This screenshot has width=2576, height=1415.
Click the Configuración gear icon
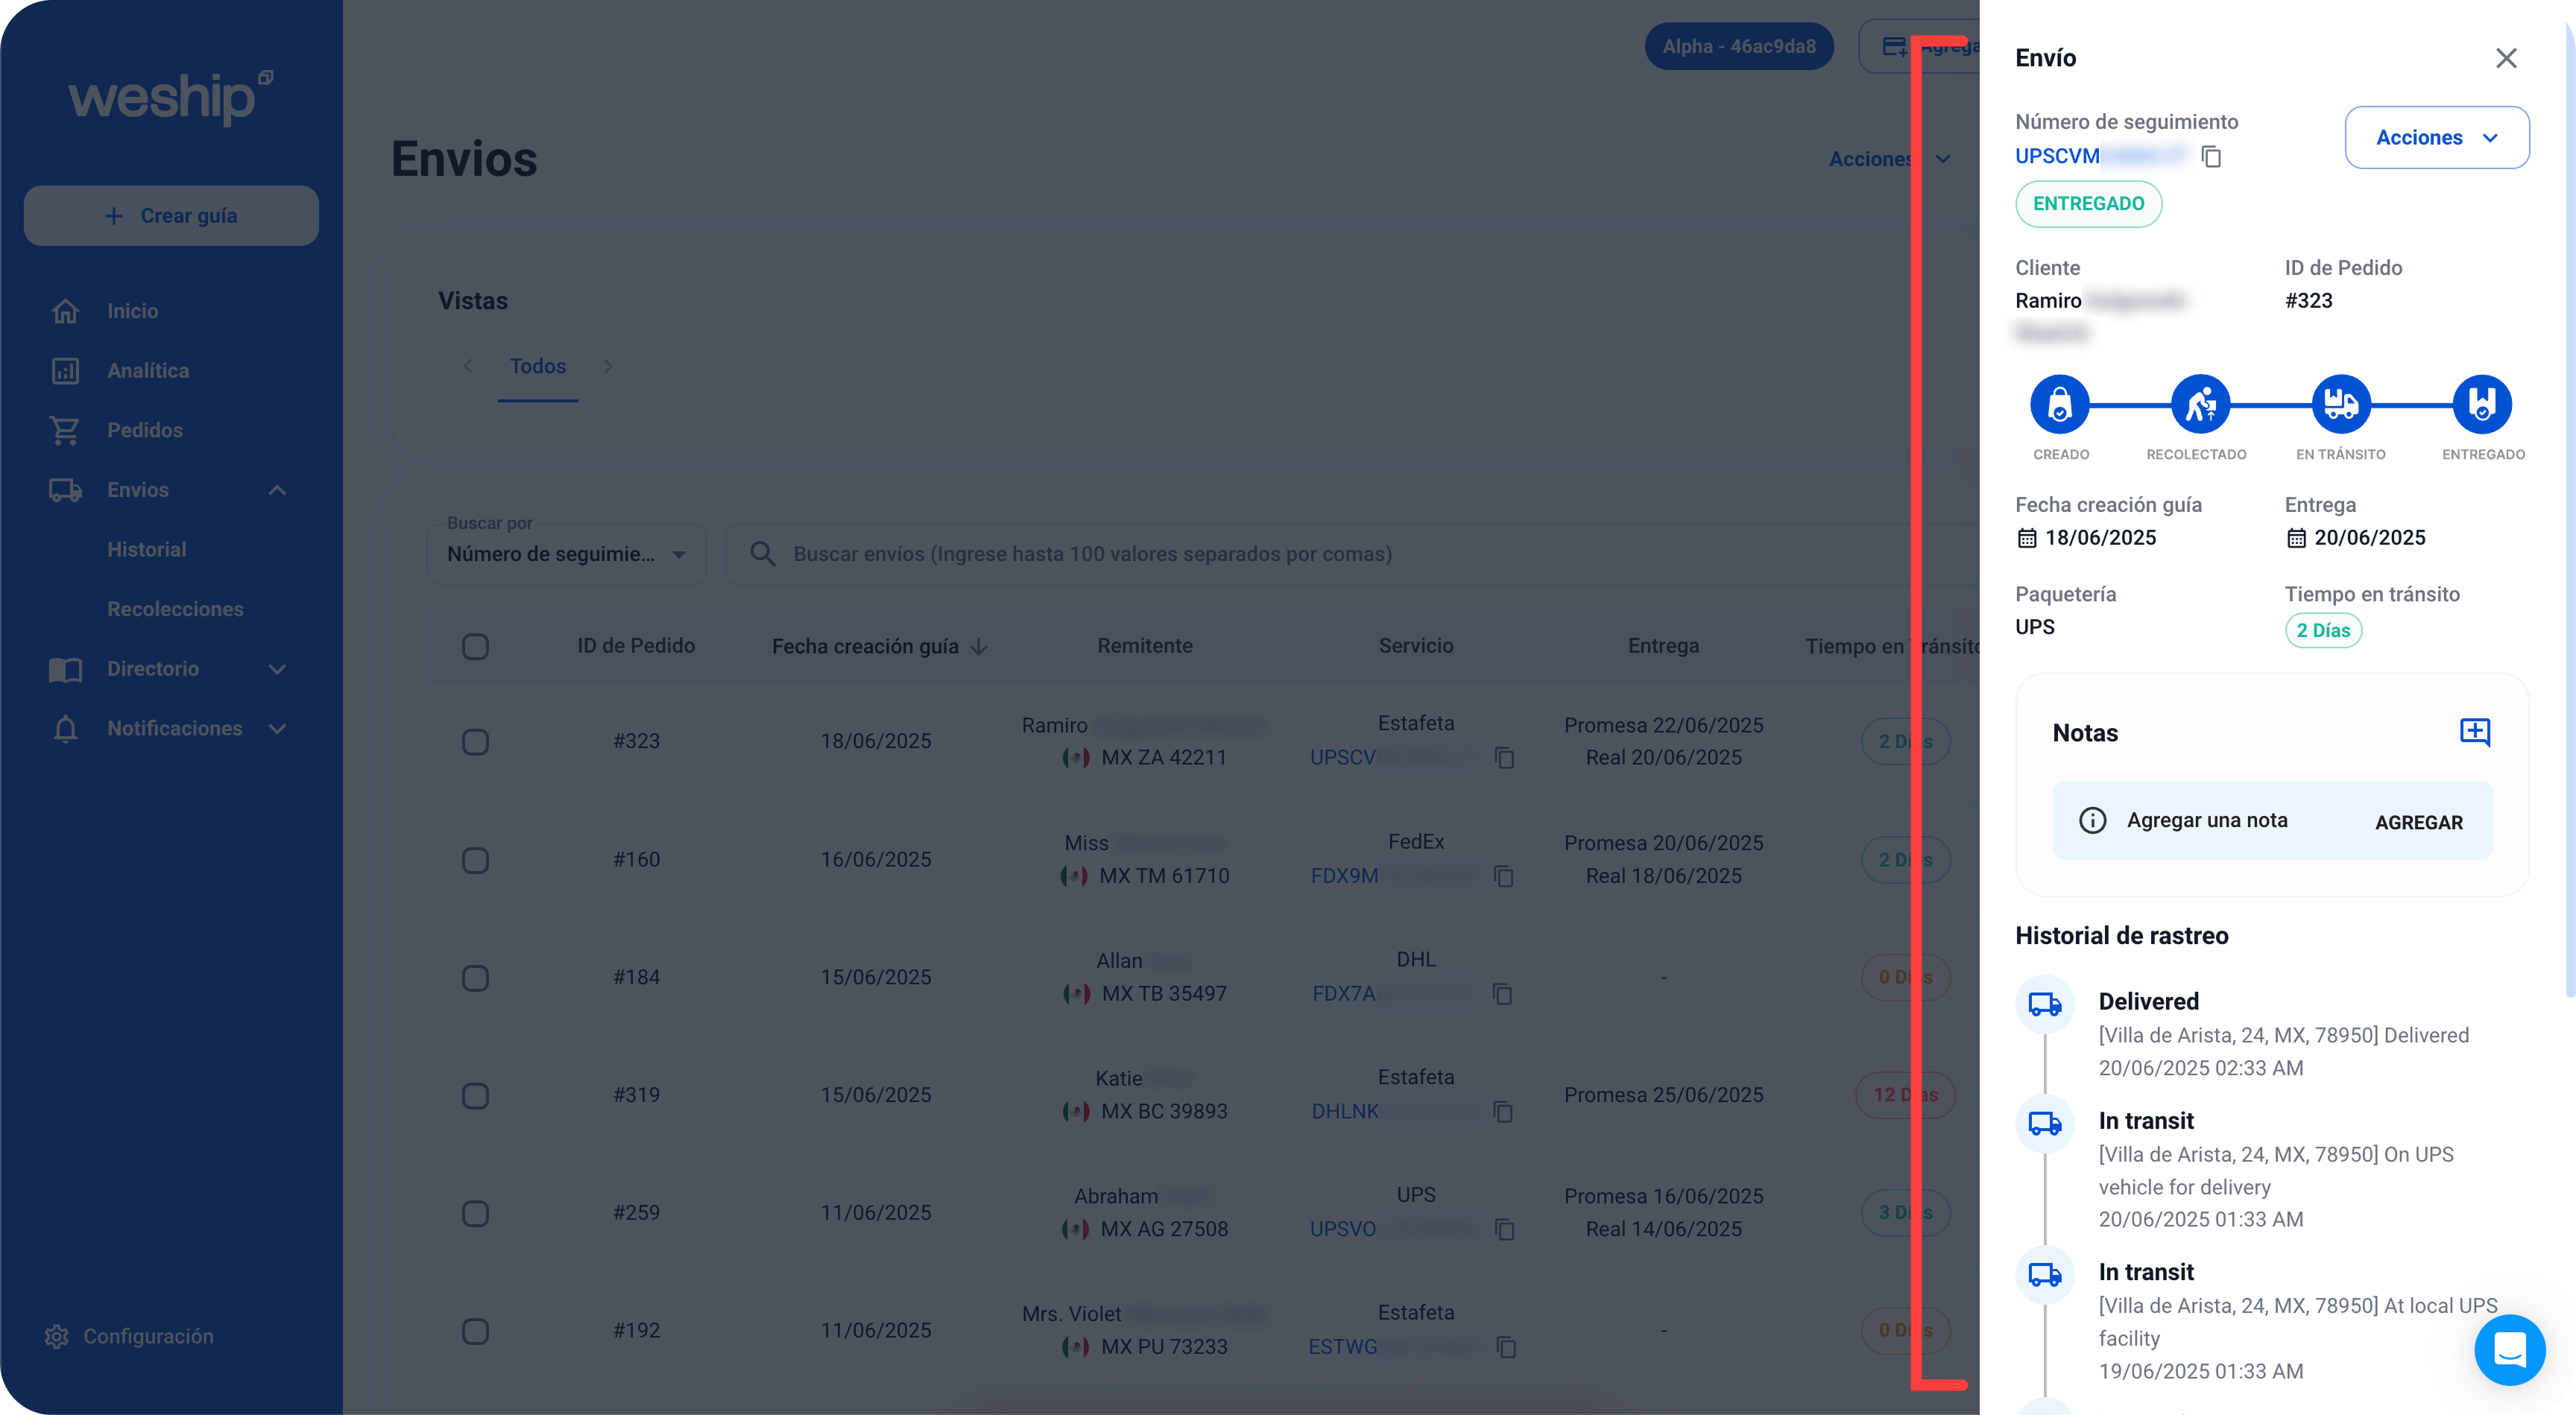pyautogui.click(x=56, y=1336)
